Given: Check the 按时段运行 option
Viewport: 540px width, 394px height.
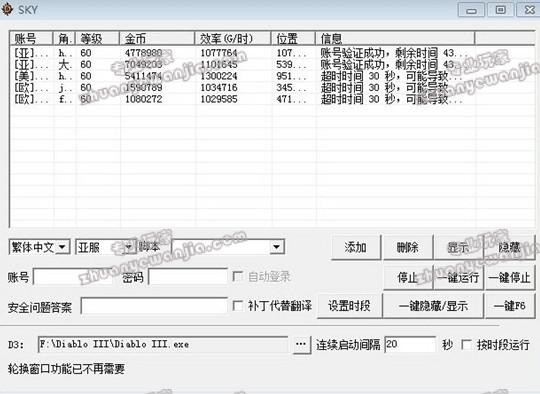Looking at the screenshot, I should point(467,344).
